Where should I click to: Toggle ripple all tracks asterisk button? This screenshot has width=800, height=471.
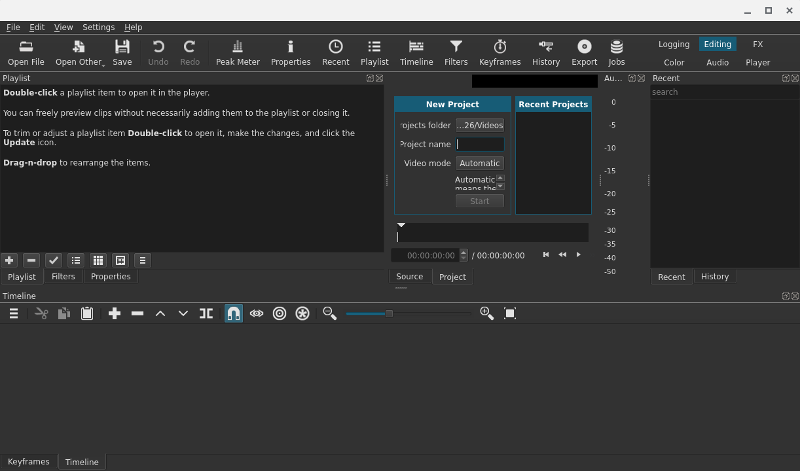click(x=302, y=313)
